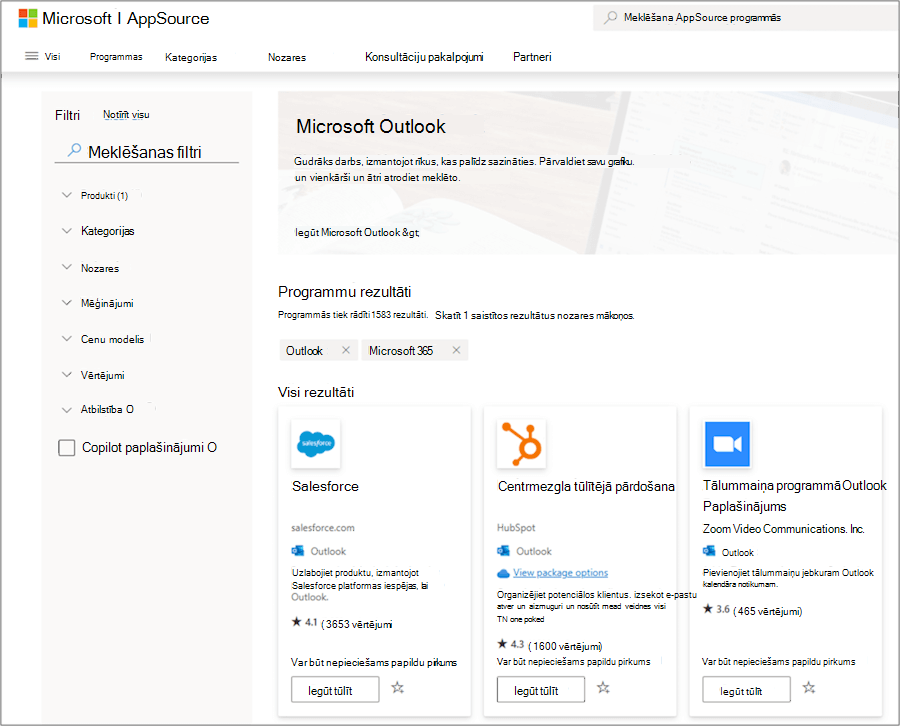Open the HubSpot app logo
The width and height of the screenshot is (900, 726).
pos(521,444)
